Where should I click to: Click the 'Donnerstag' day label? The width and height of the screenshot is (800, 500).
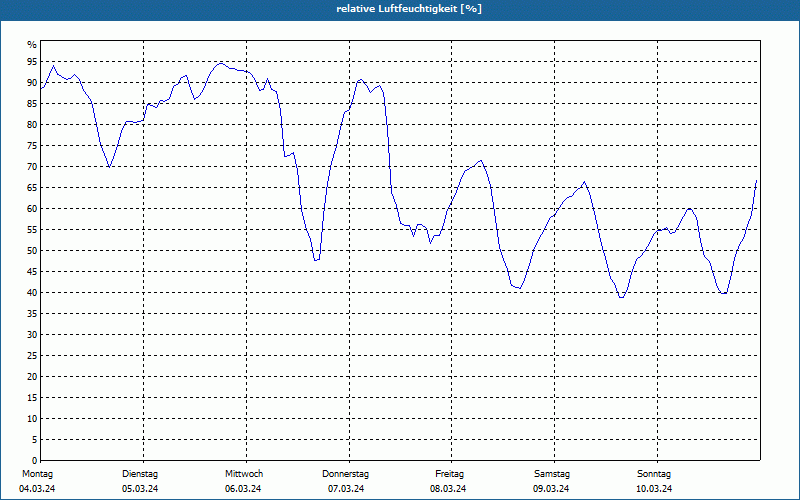pyautogui.click(x=345, y=474)
